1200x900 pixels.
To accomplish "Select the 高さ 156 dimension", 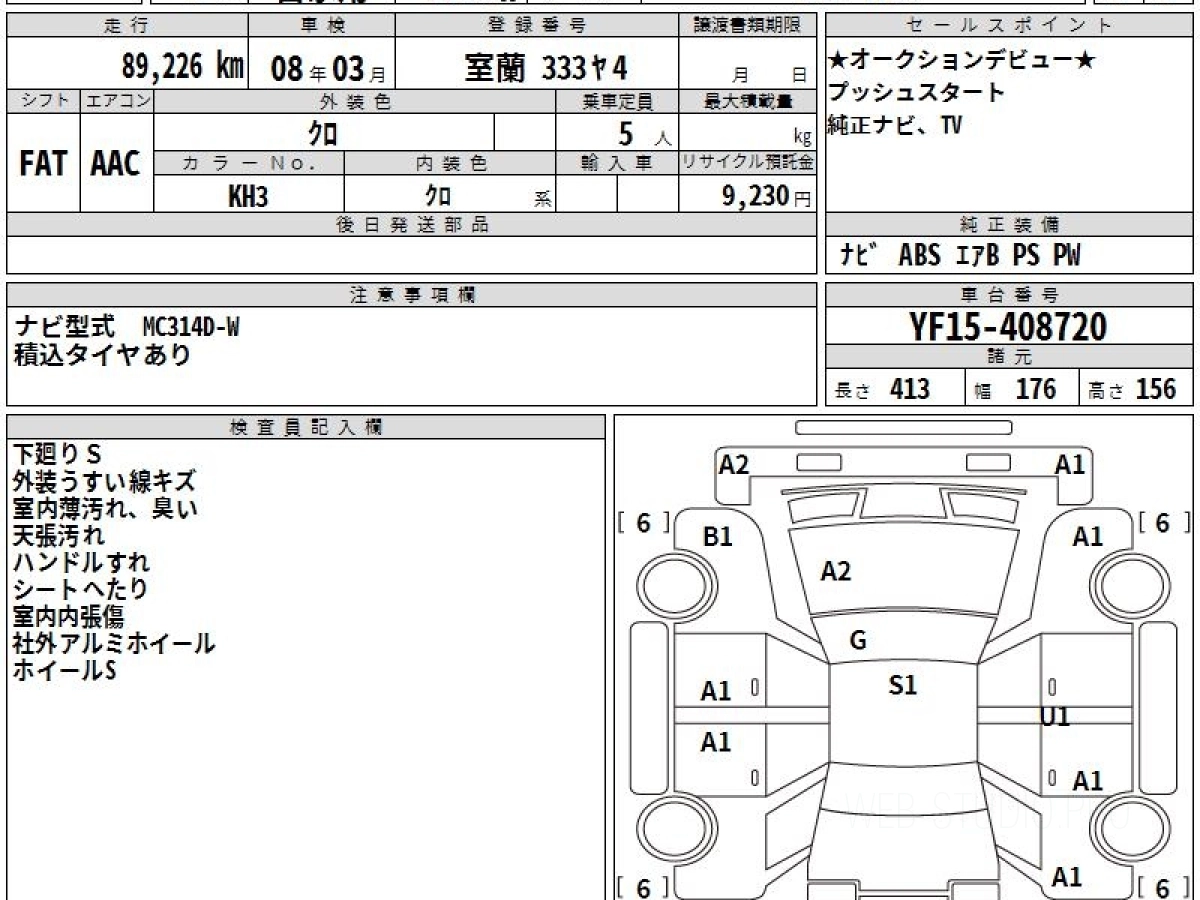I will (x=1132, y=390).
